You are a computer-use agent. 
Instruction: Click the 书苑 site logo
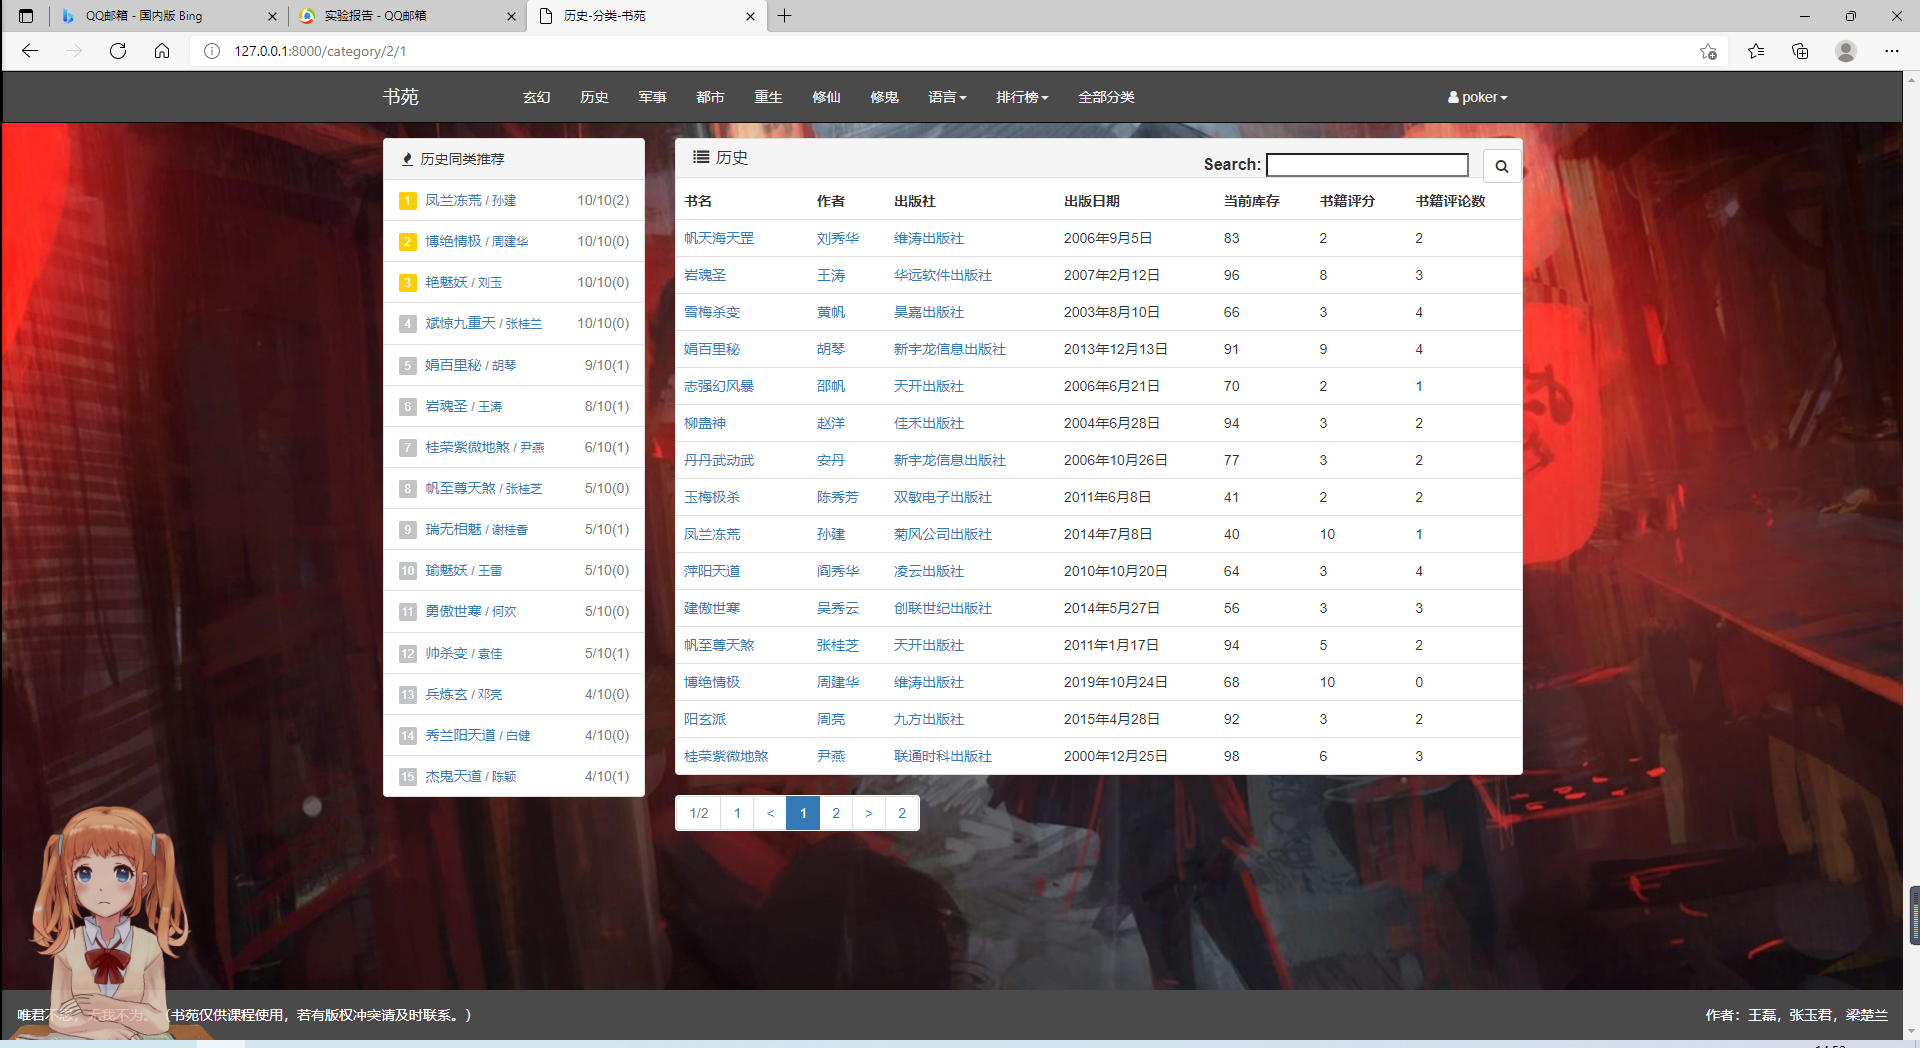click(400, 97)
